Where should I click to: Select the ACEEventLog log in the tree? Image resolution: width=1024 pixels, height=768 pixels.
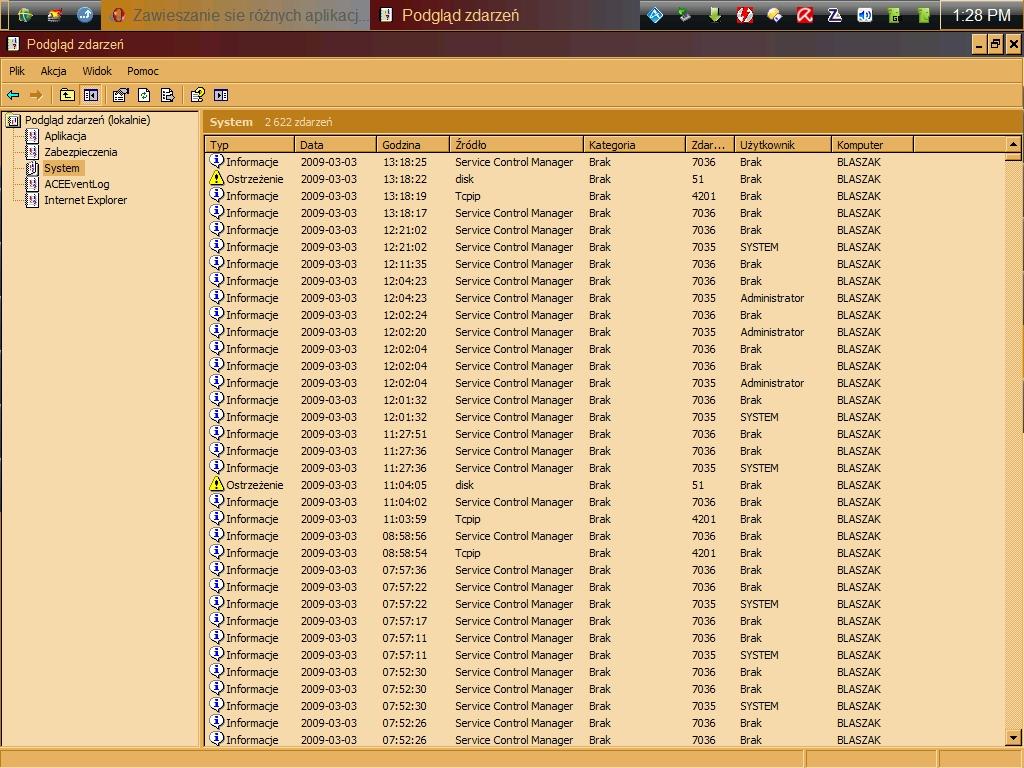(77, 184)
